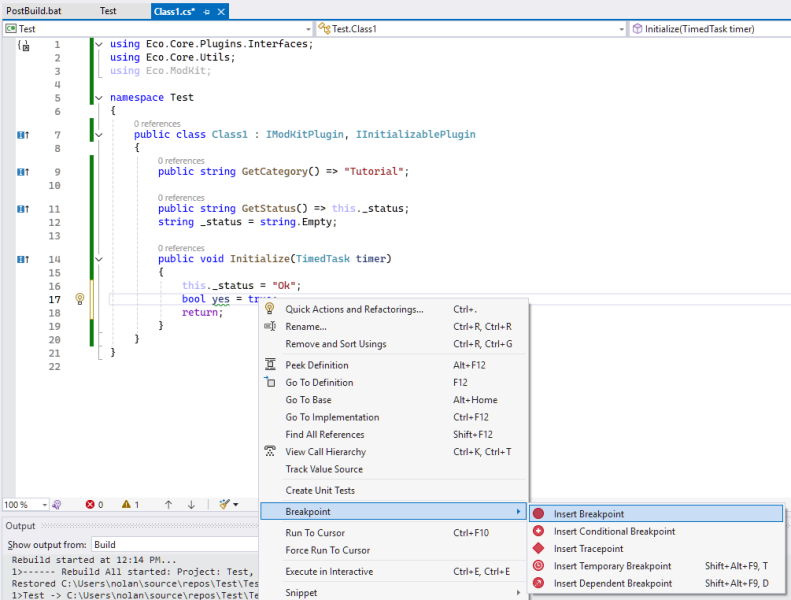Click the IModKitPlugin interface name
The image size is (791, 600).
[305, 135]
